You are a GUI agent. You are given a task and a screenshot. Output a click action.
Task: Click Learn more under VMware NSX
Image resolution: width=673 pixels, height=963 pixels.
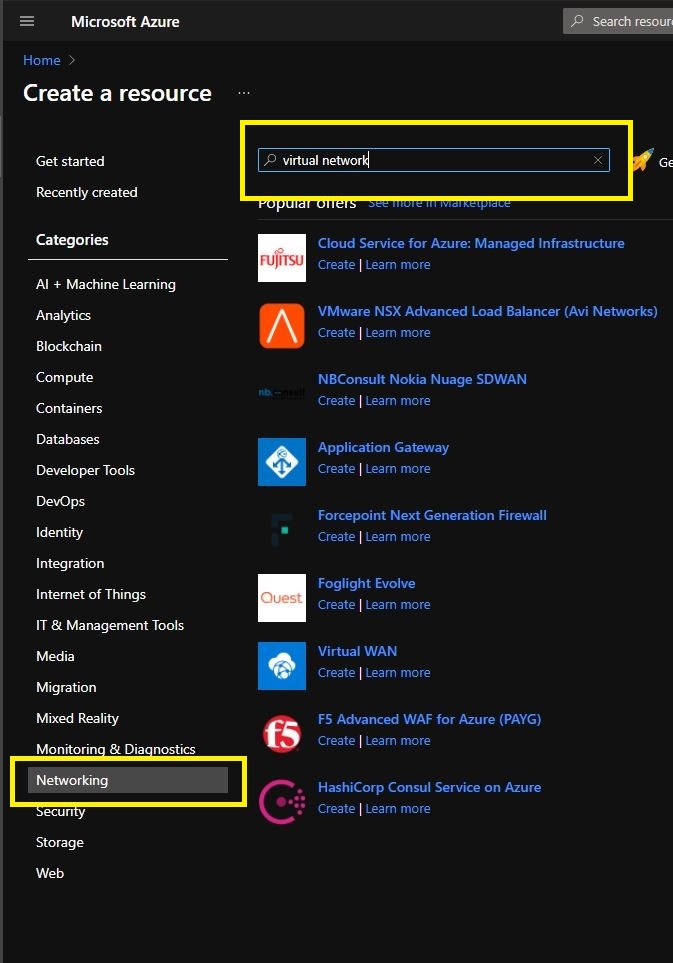click(x=398, y=333)
